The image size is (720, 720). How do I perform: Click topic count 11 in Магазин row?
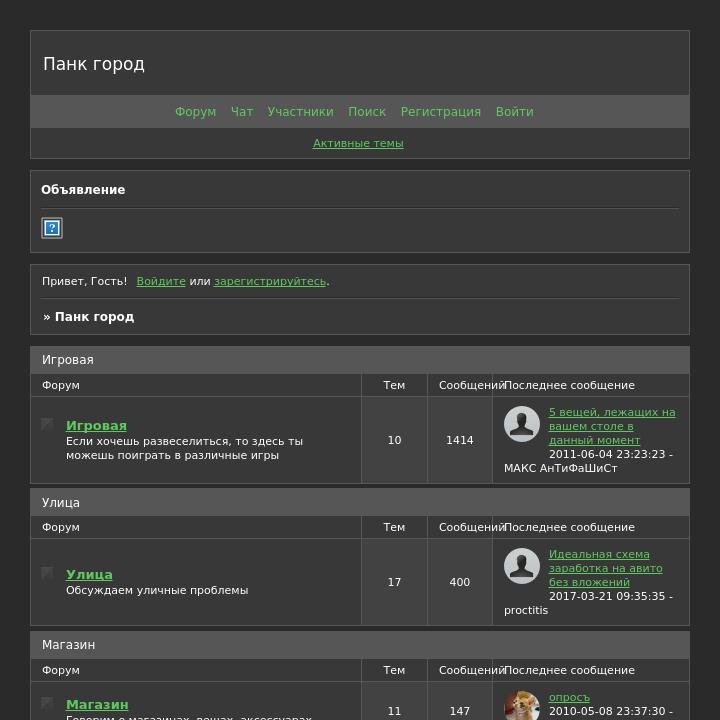click(x=394, y=711)
